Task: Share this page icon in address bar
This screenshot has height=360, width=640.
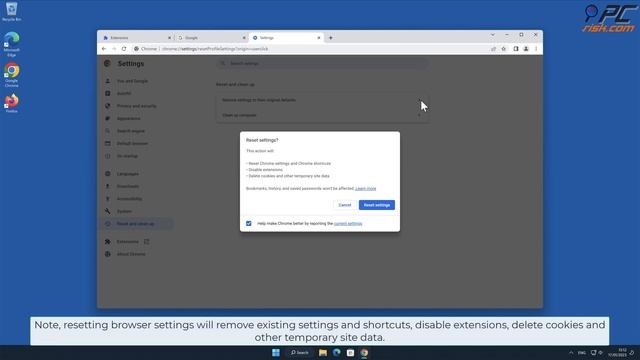Action: coord(493,49)
